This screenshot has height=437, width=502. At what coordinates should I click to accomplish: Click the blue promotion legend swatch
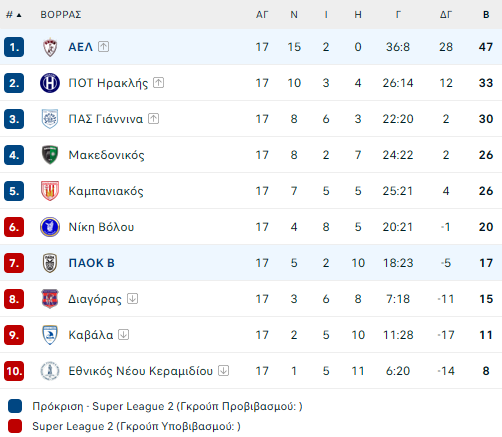pos(15,406)
